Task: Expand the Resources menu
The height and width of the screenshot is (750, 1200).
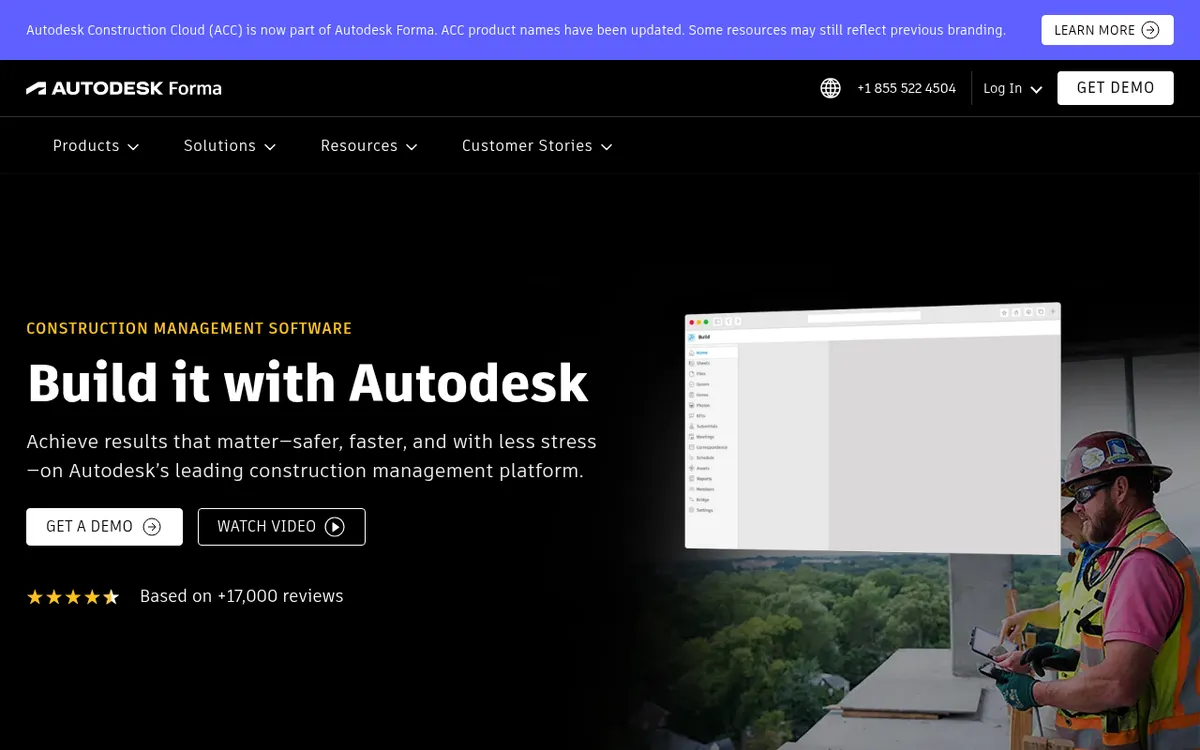Action: (x=369, y=146)
